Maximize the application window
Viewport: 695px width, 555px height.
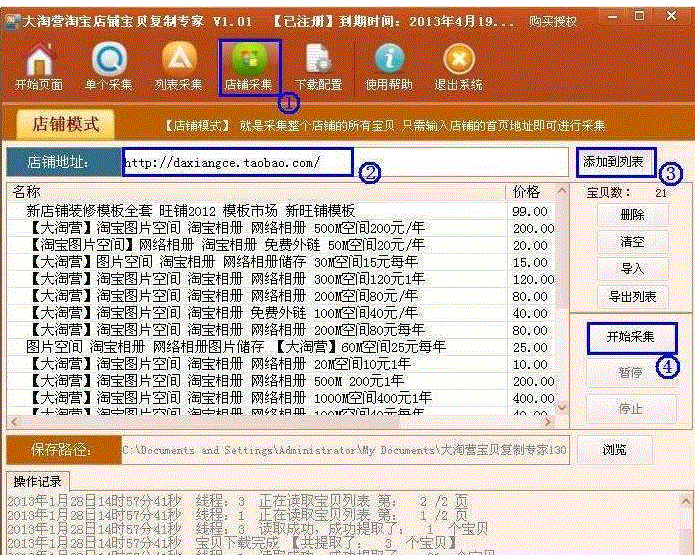(639, 17)
